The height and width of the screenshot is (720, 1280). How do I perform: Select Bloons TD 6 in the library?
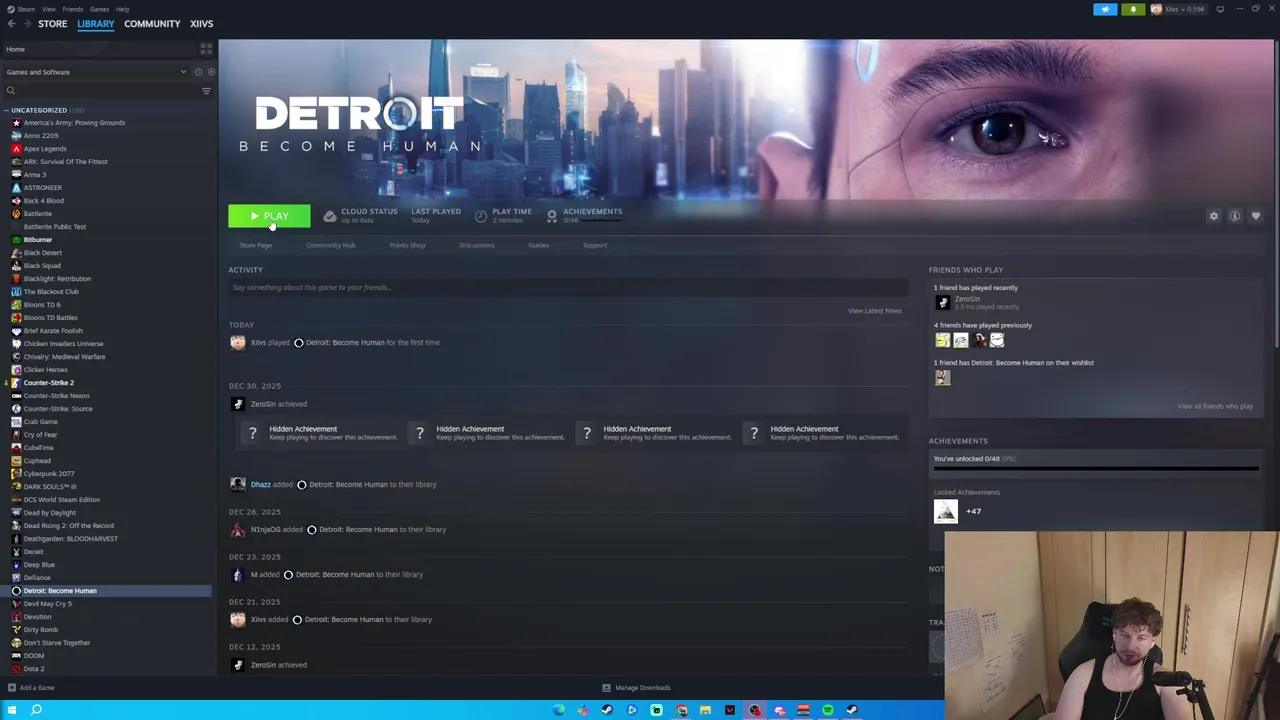[42, 305]
